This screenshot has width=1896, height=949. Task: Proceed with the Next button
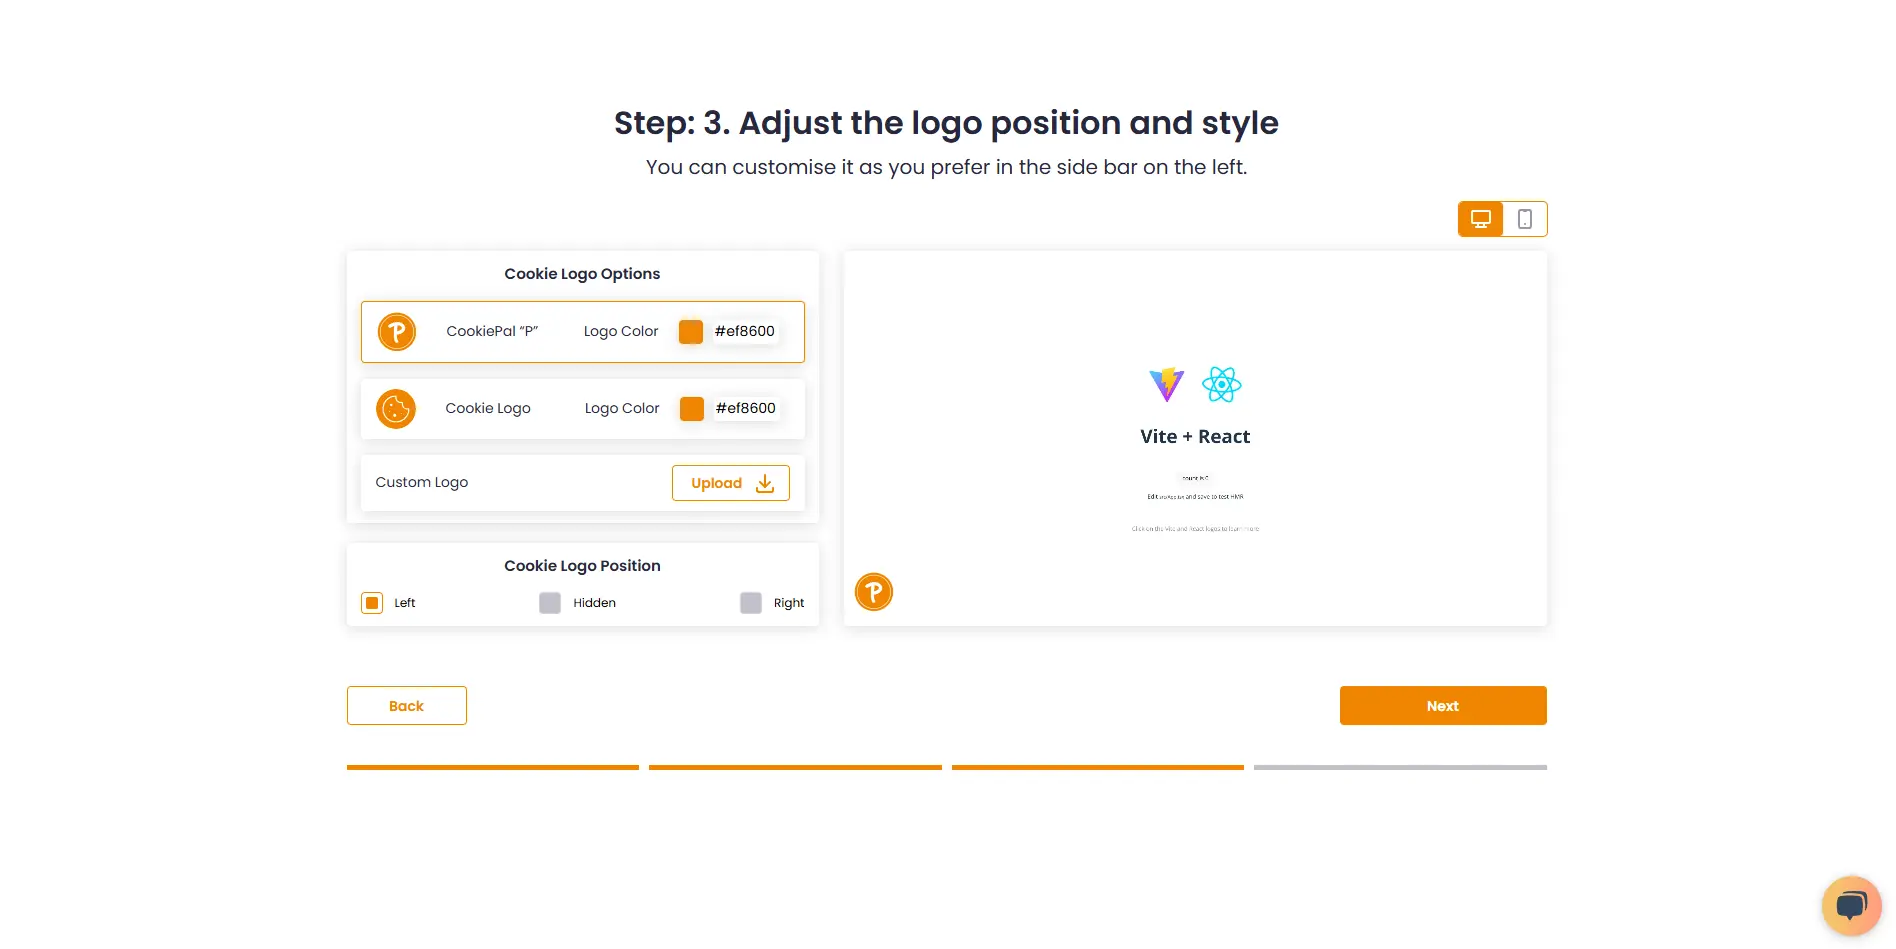pos(1442,706)
